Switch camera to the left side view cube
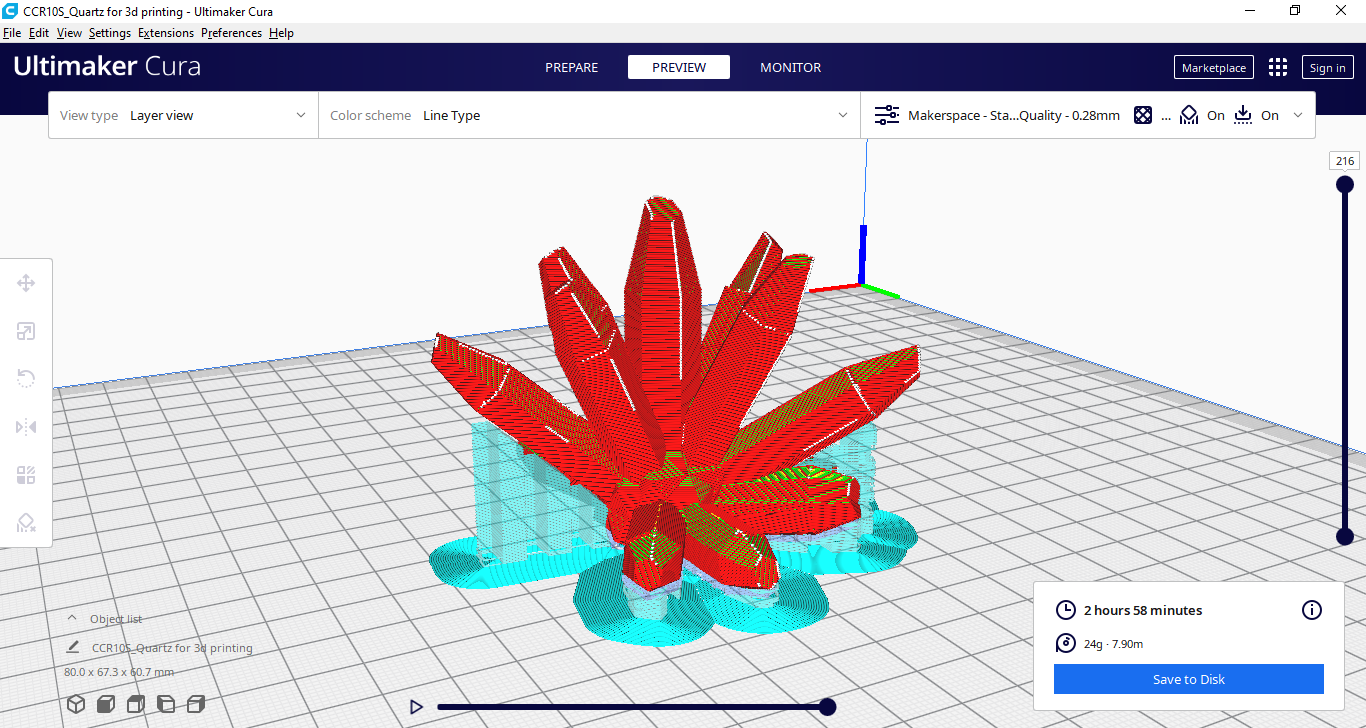The image size is (1366, 728). point(166,704)
